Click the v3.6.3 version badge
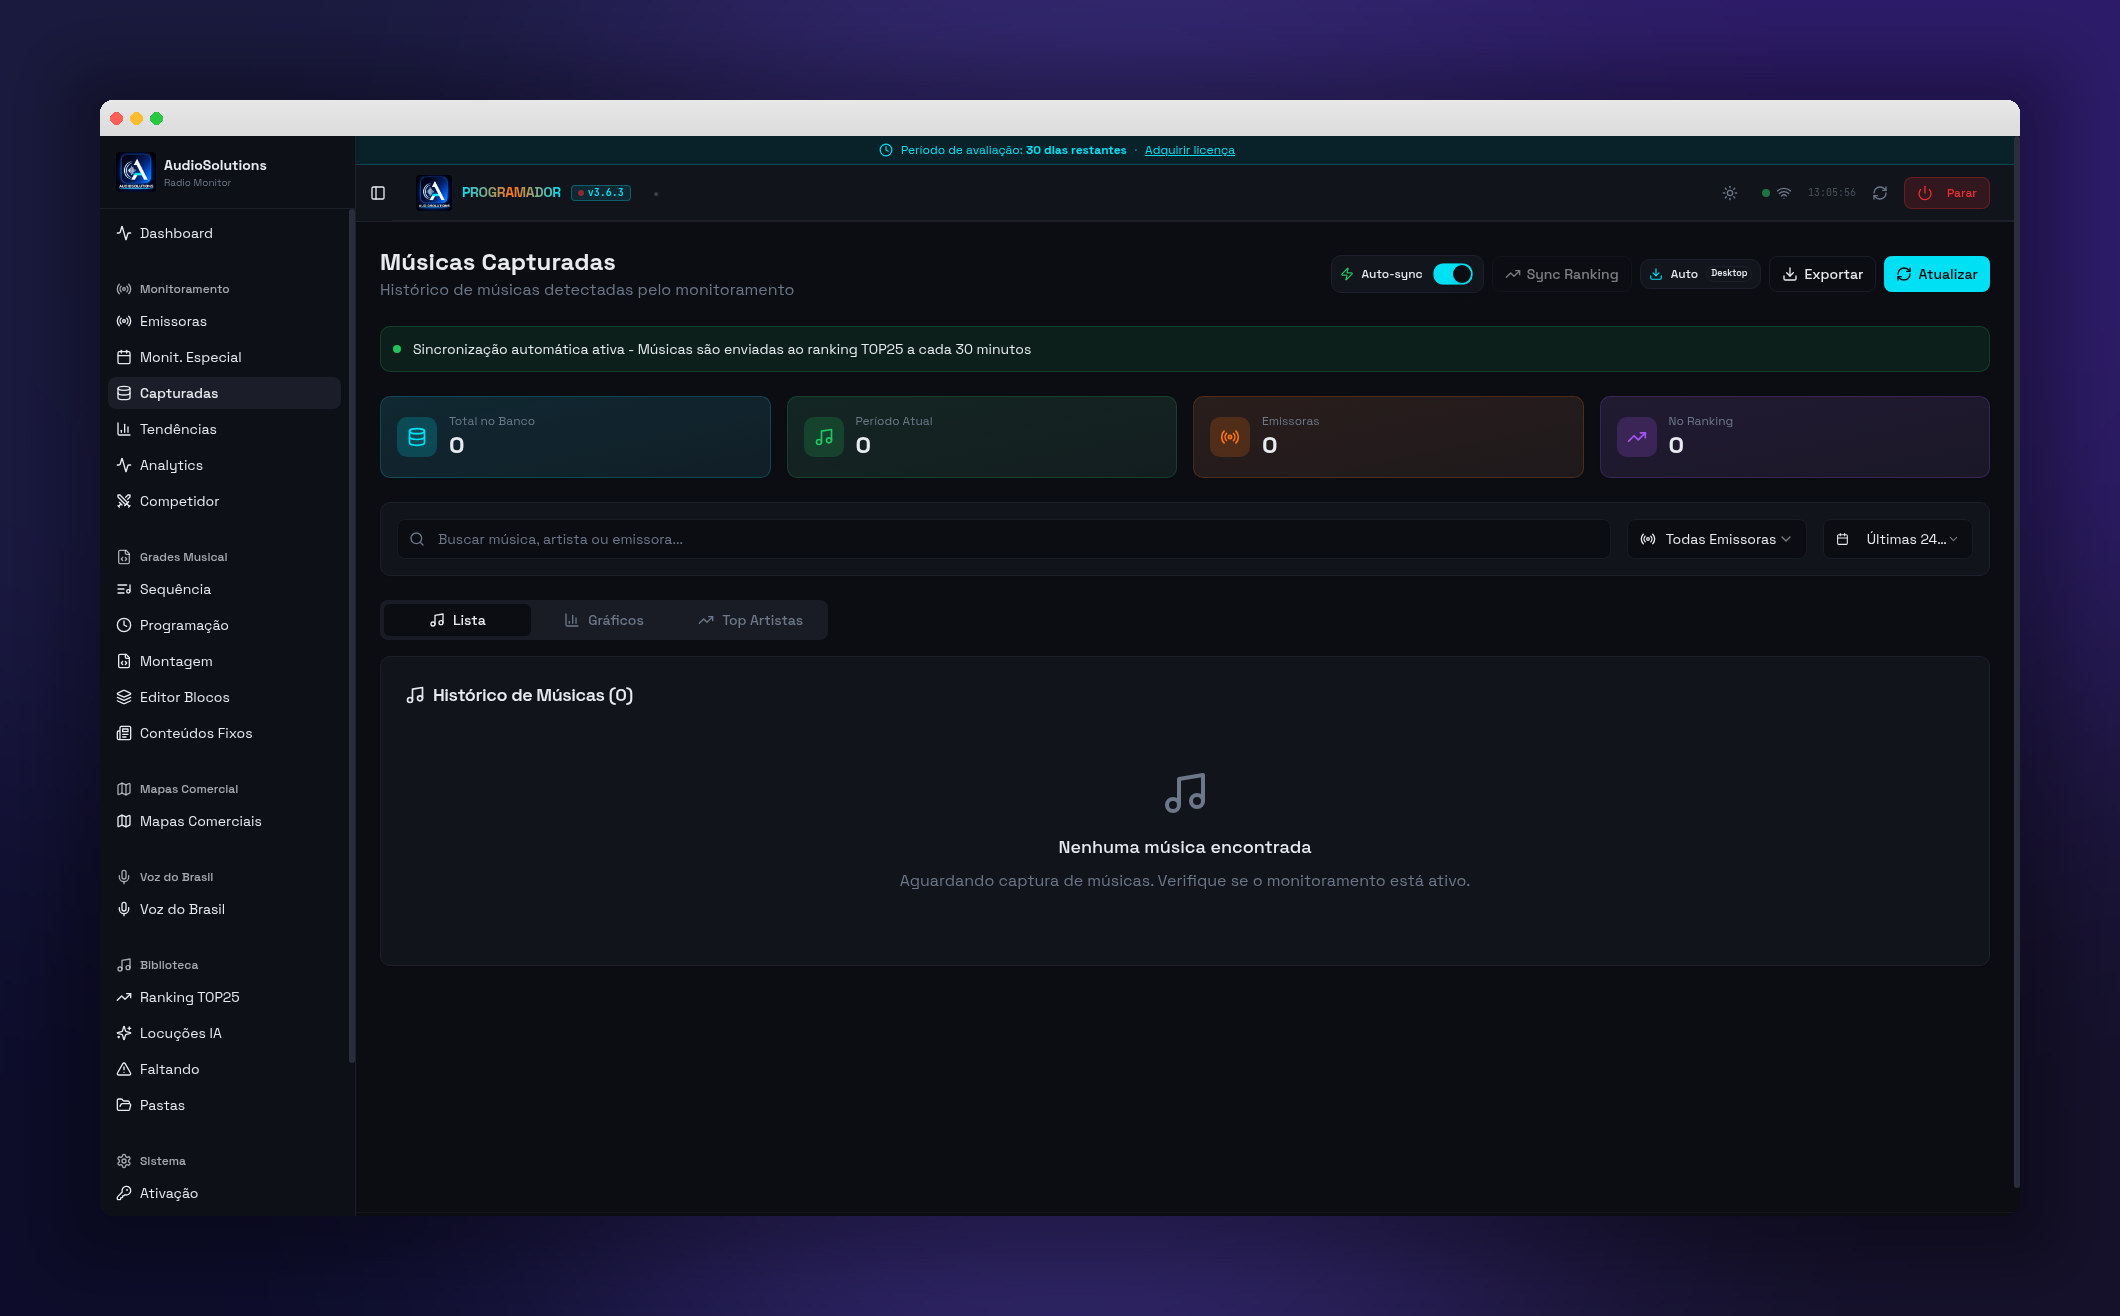2120x1316 pixels. pos(601,193)
